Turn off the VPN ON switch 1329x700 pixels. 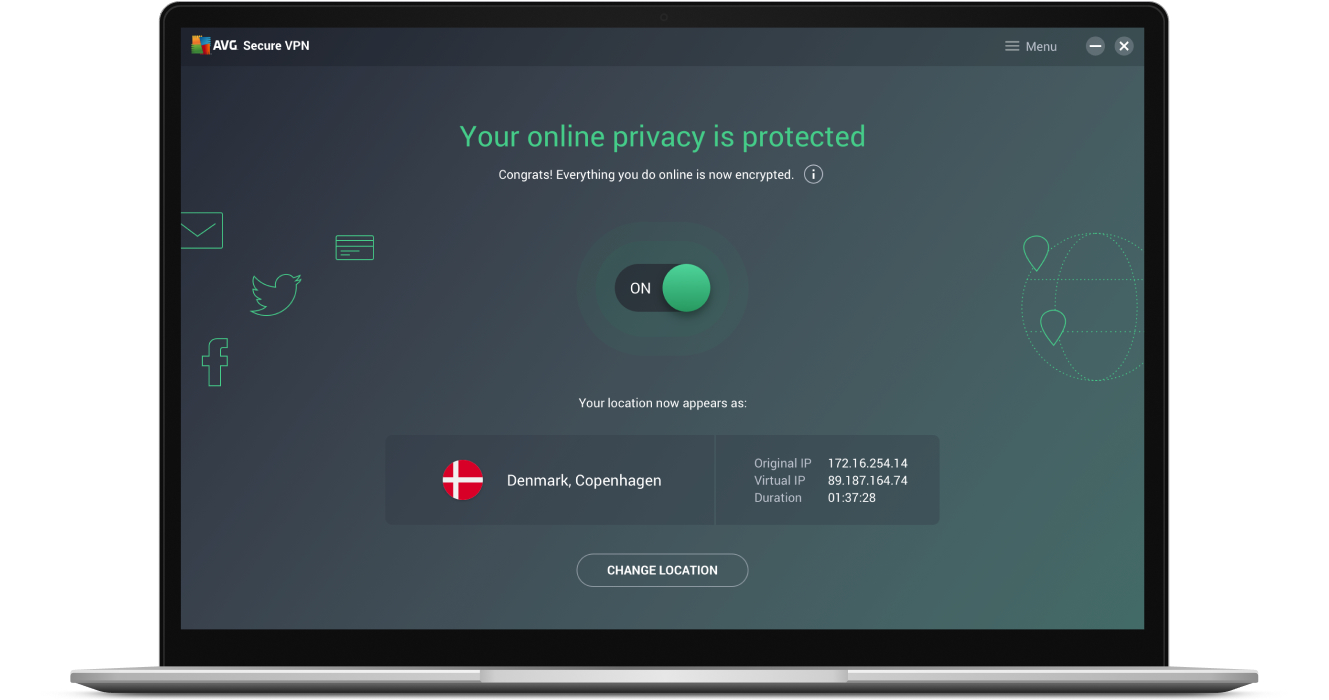coord(663,288)
